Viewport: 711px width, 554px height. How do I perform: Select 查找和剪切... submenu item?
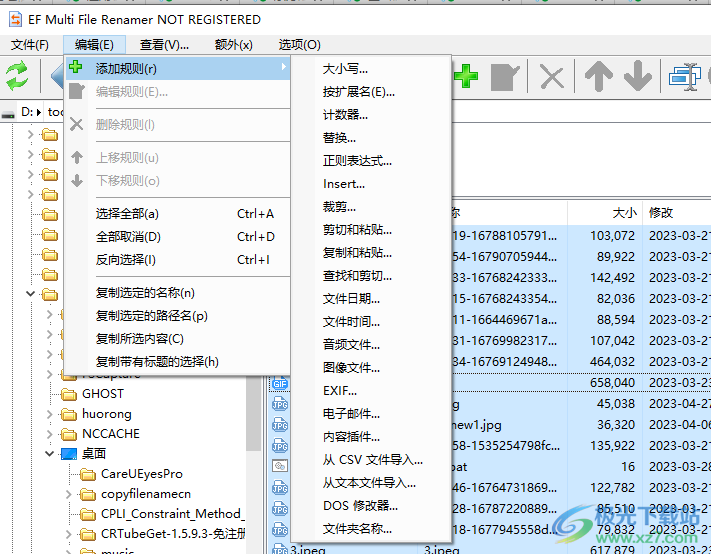(x=371, y=276)
